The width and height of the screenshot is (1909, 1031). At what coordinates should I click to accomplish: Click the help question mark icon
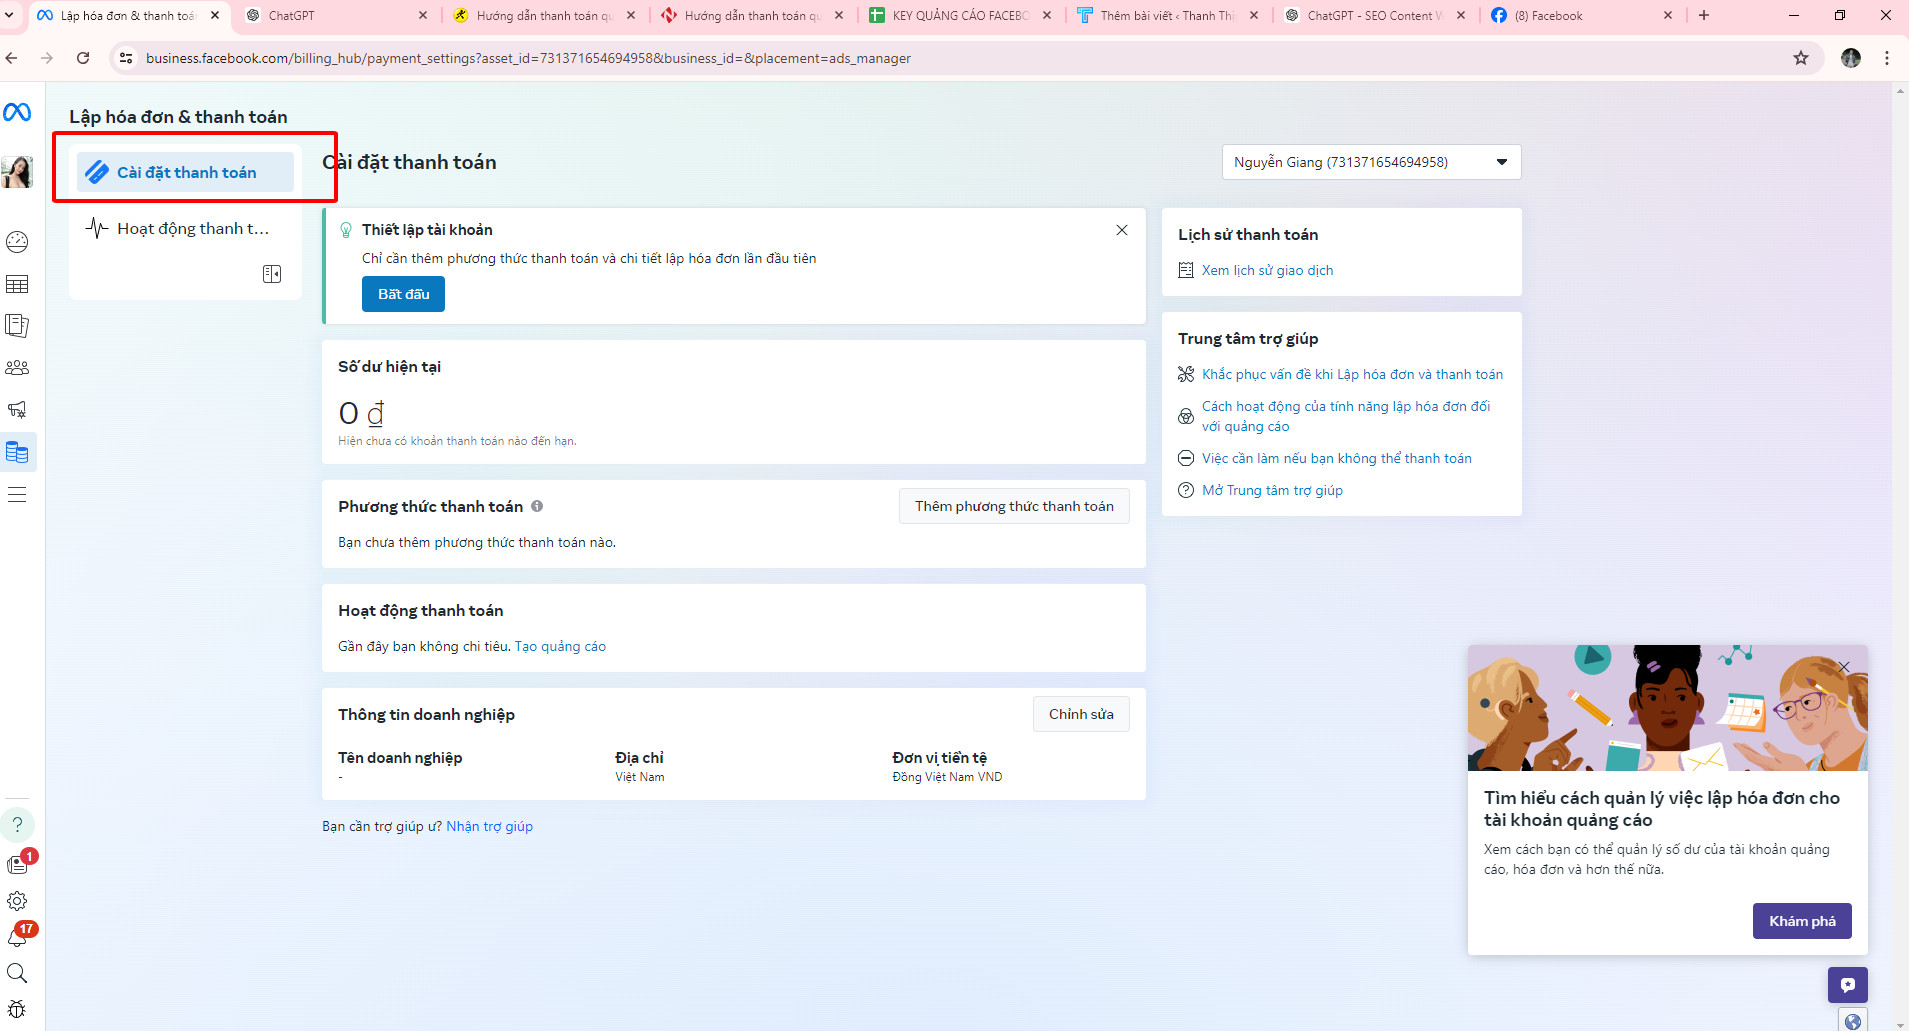tap(17, 824)
